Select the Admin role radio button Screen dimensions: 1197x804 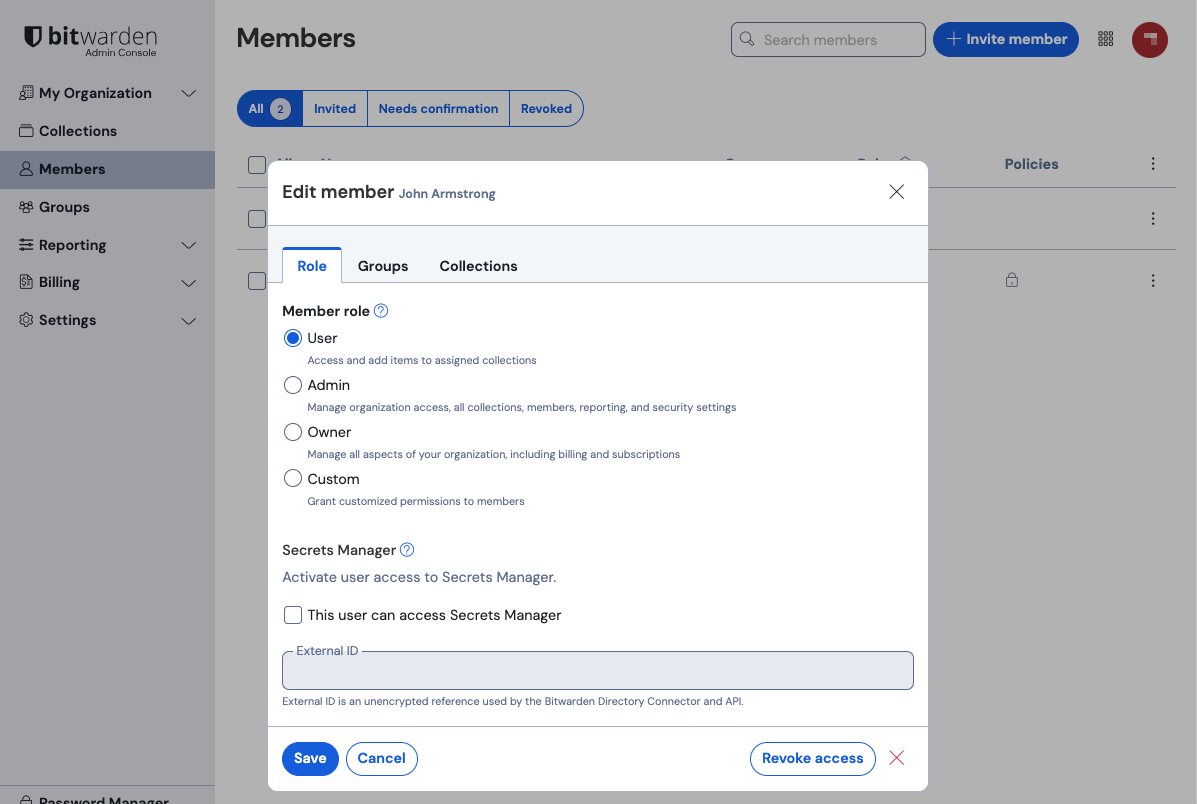pyautogui.click(x=292, y=384)
